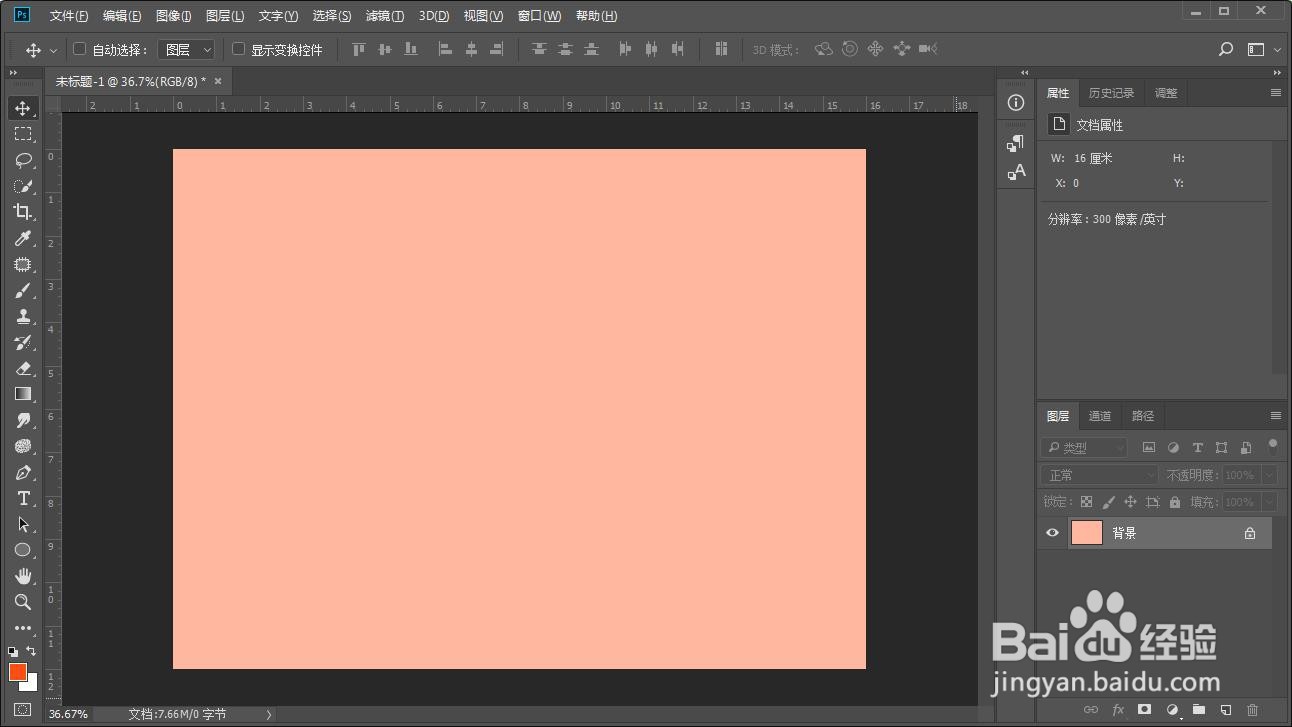Select the Lasso tool
1292x727 pixels.
23,160
